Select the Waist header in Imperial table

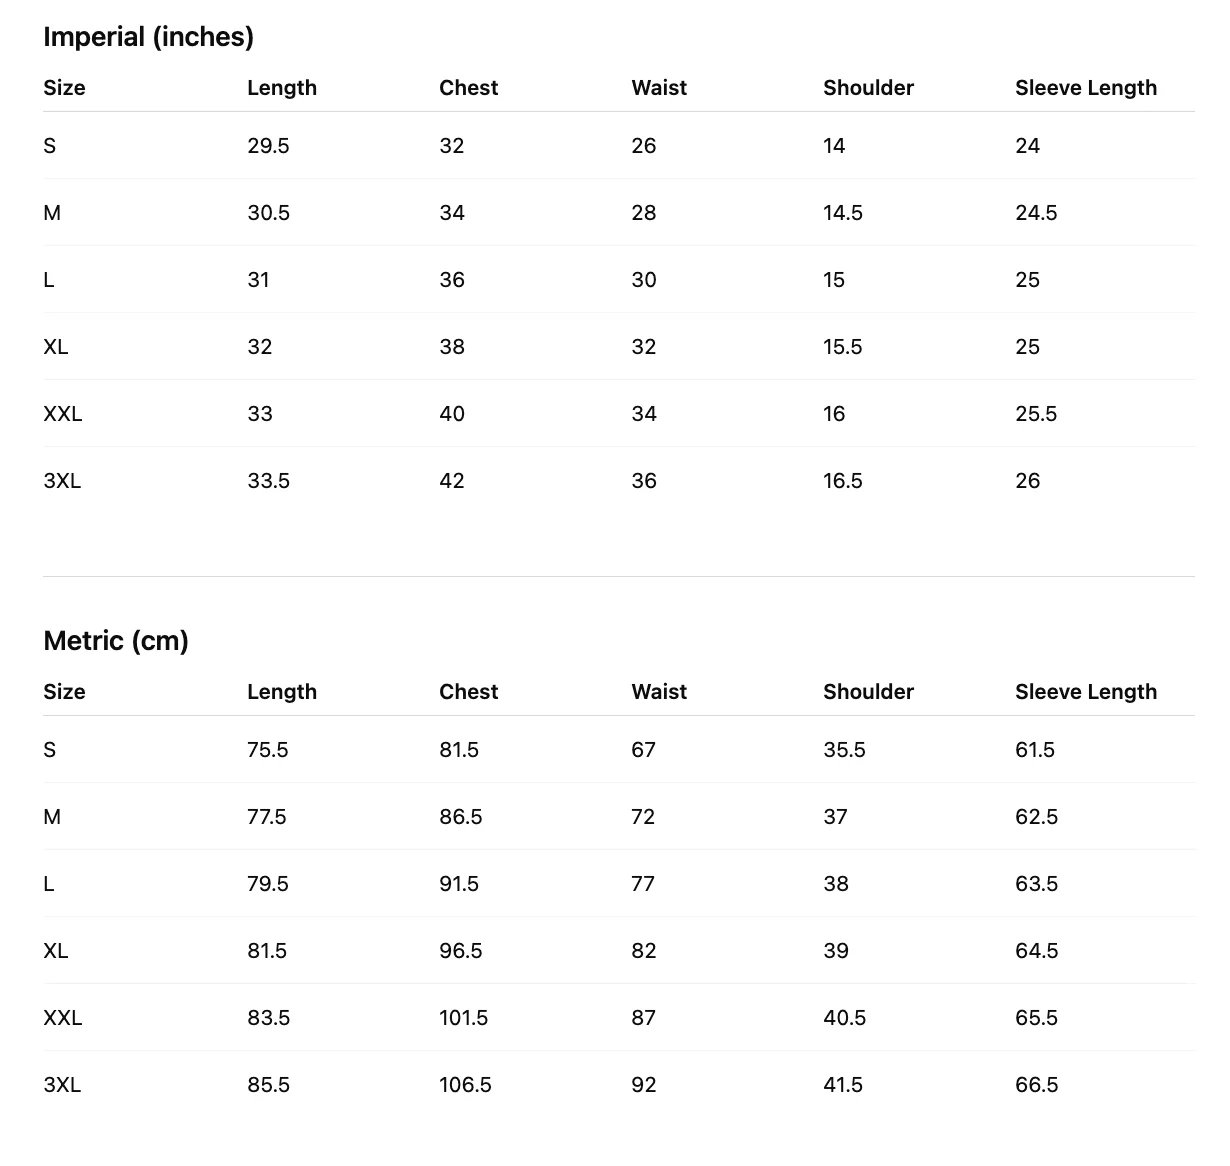point(659,88)
